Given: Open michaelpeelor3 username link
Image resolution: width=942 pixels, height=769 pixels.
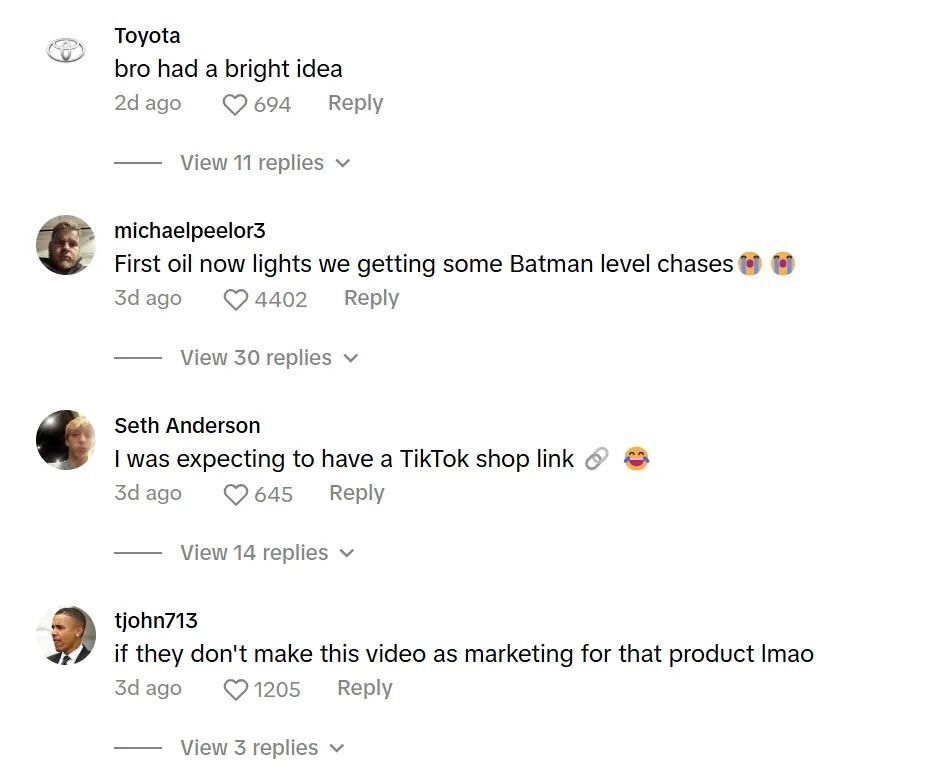Looking at the screenshot, I should coord(190,231).
